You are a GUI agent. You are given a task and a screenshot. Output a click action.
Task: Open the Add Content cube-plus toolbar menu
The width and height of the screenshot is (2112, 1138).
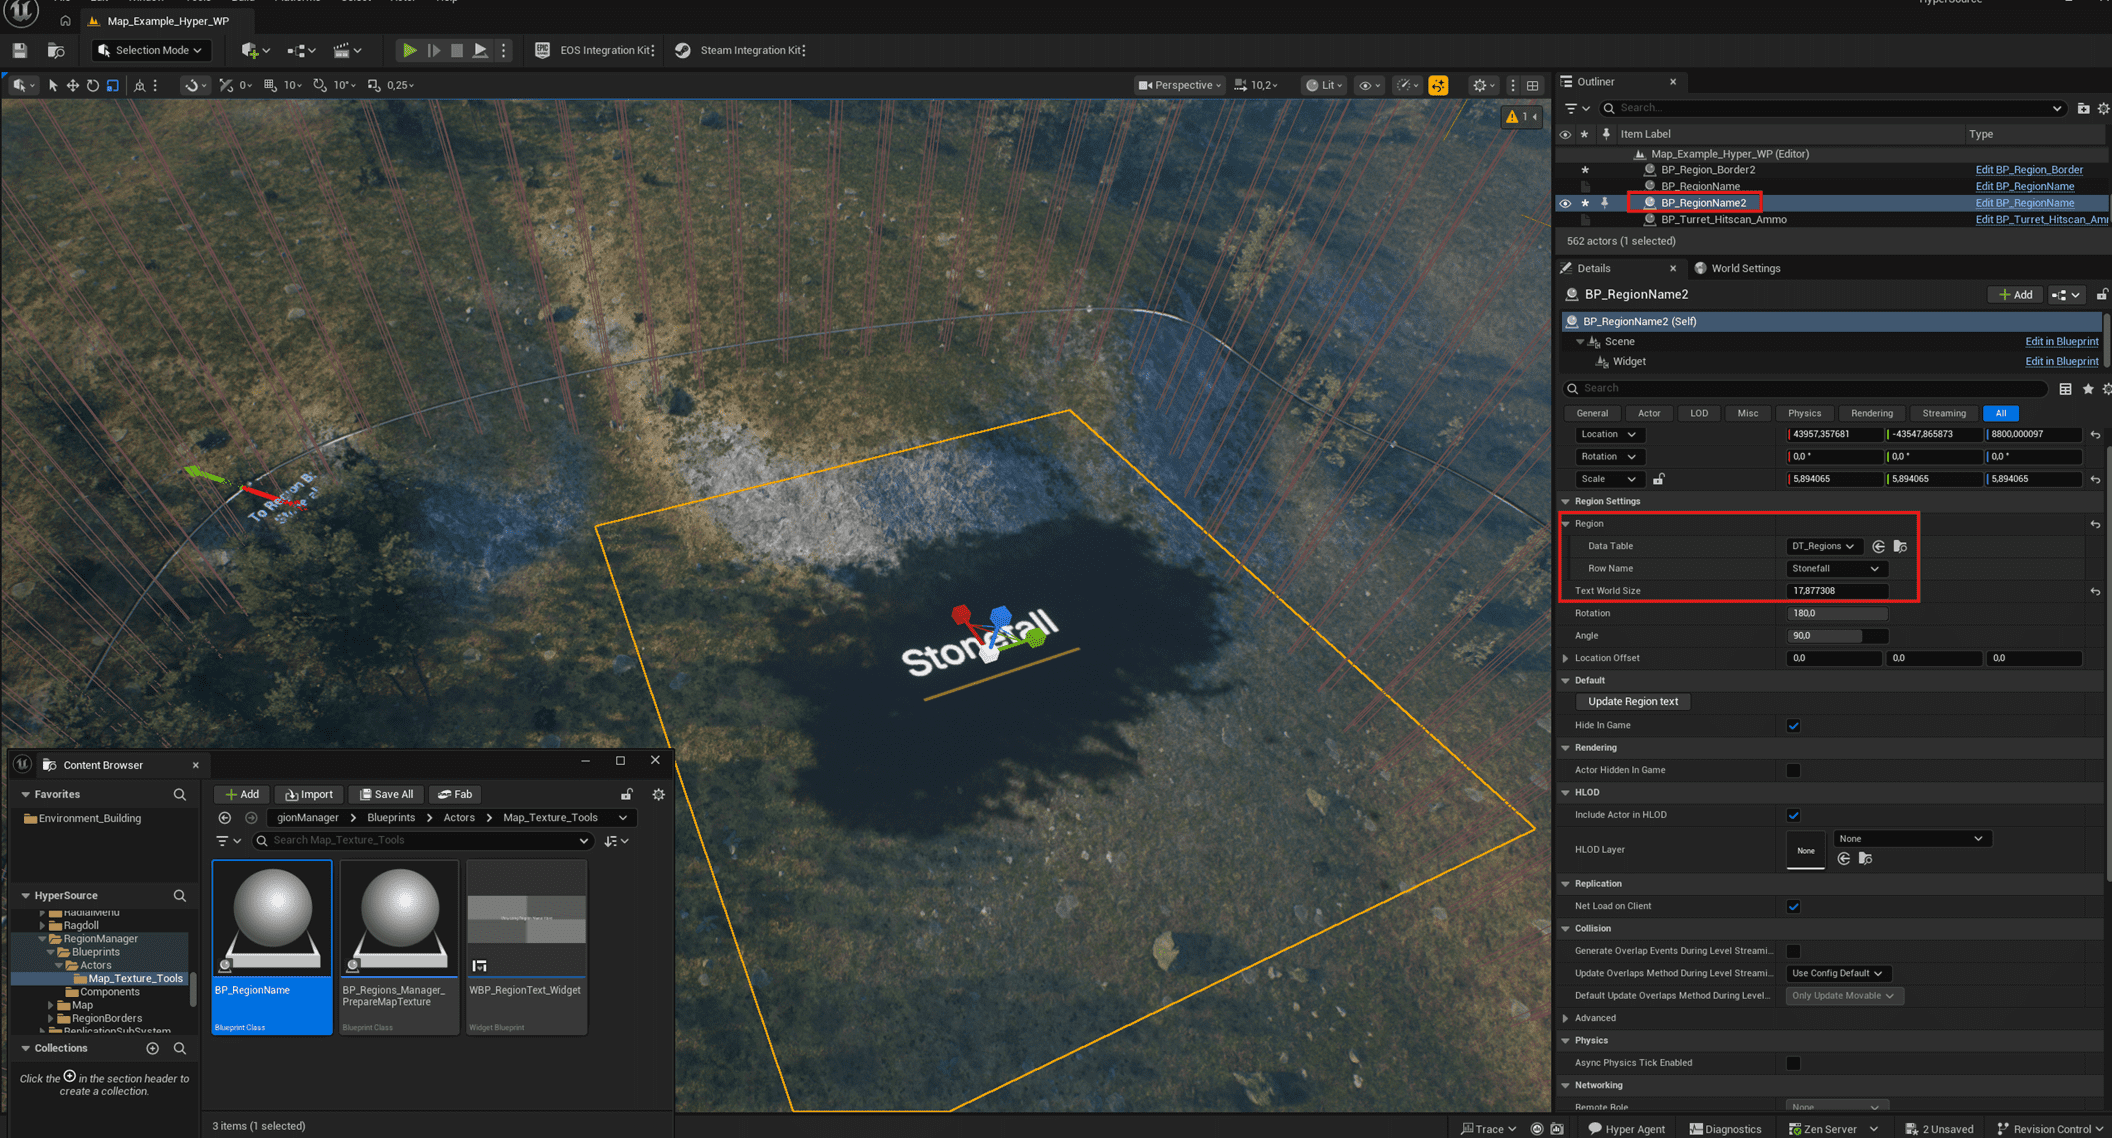pos(255,50)
